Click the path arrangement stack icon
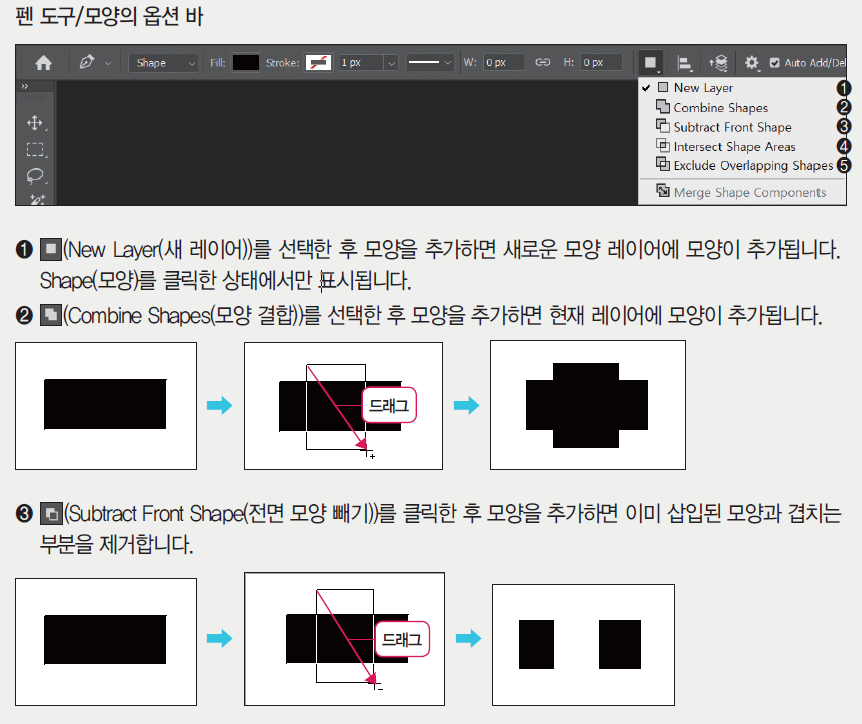Image resolution: width=862 pixels, height=724 pixels. pos(718,62)
